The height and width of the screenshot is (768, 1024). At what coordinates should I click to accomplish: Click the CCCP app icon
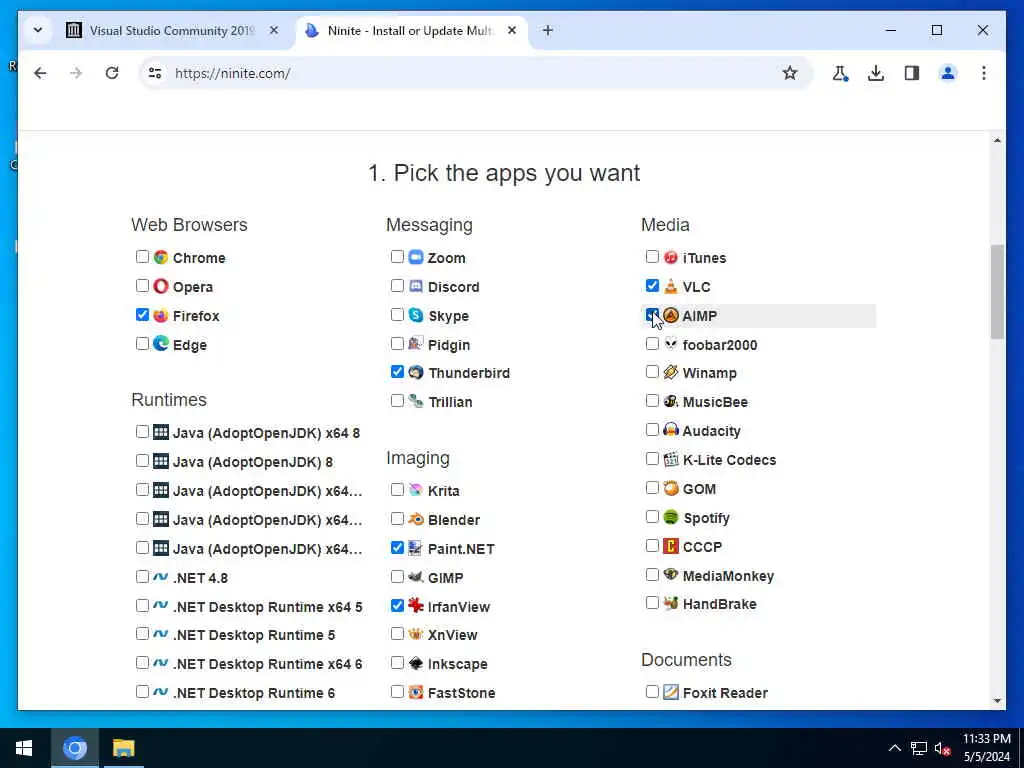click(x=671, y=546)
